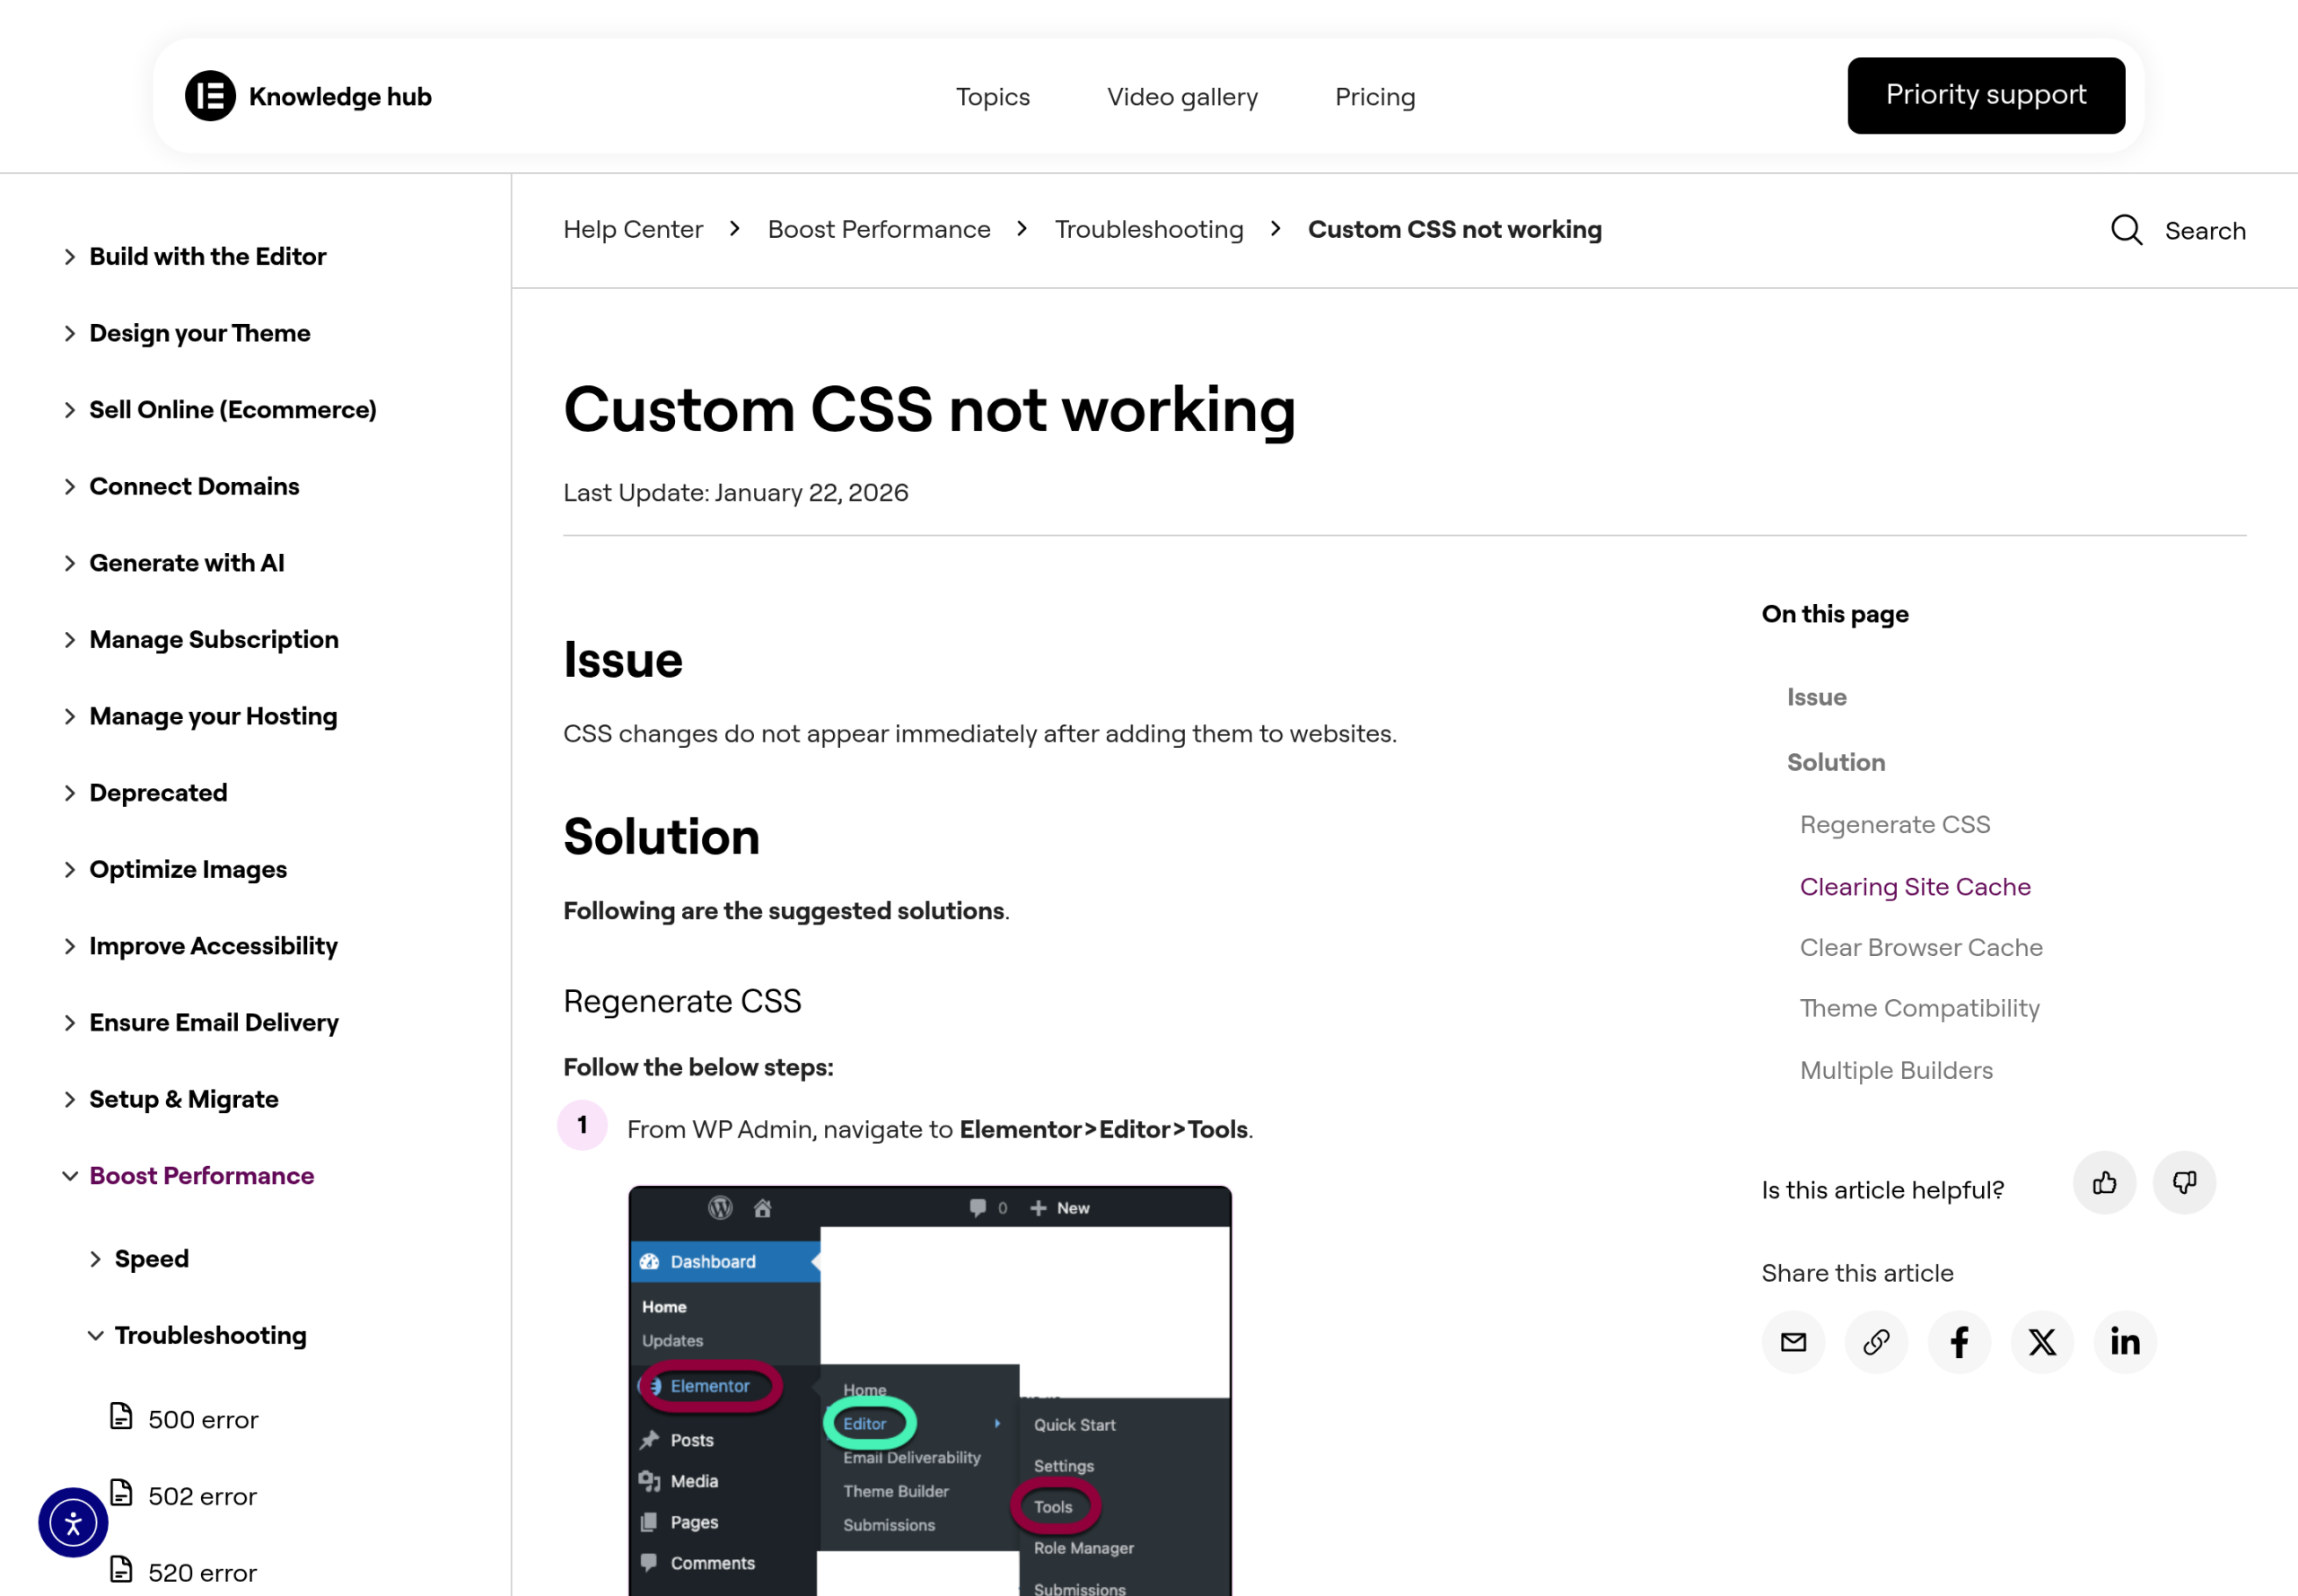2298x1596 pixels.
Task: Open Manage your Hosting sidebar item
Action: click(x=213, y=717)
